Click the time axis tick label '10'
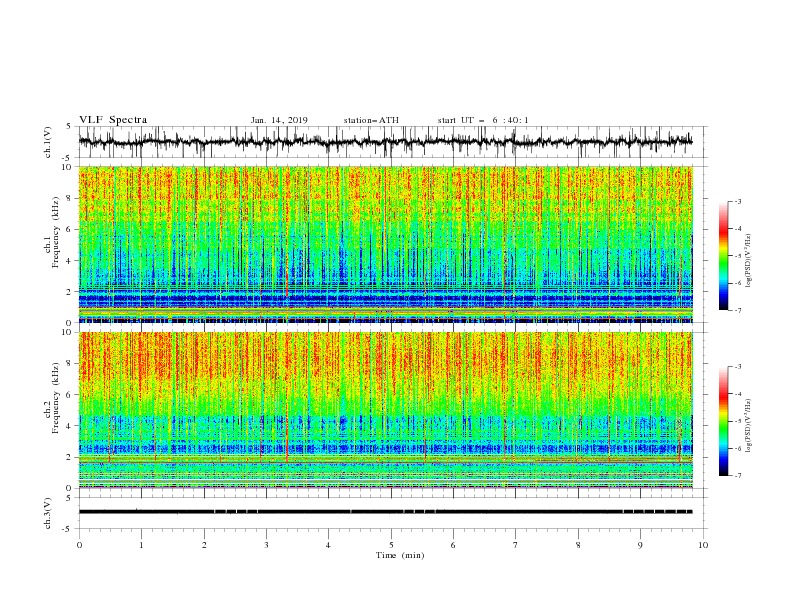 click(703, 545)
